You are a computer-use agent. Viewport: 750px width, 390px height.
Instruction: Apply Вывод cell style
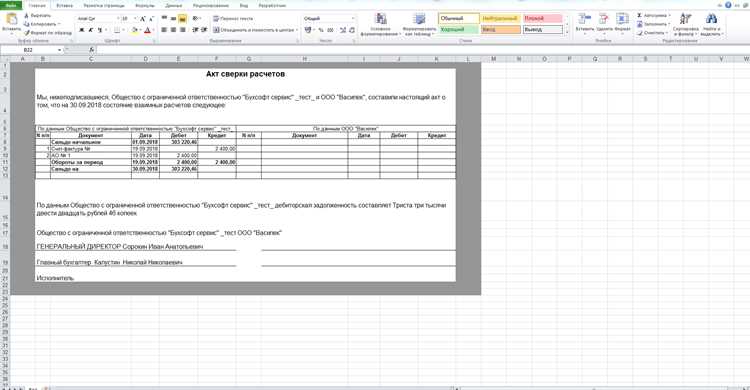[542, 30]
